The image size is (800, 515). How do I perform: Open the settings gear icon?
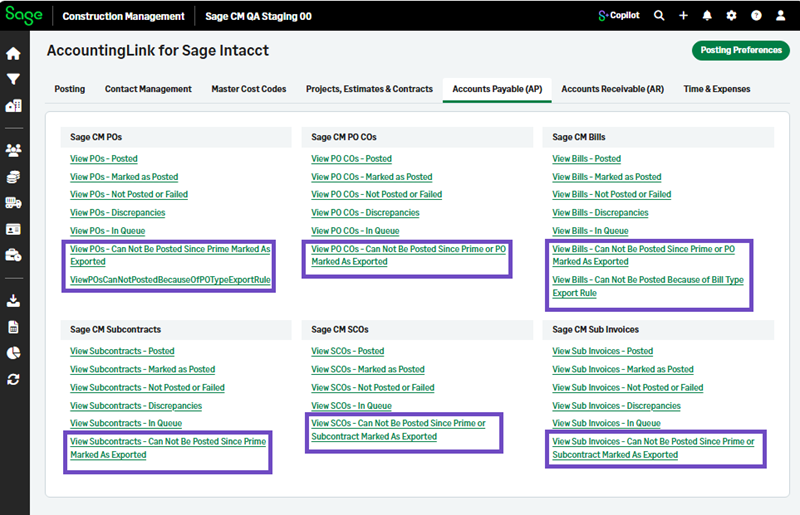tap(731, 16)
